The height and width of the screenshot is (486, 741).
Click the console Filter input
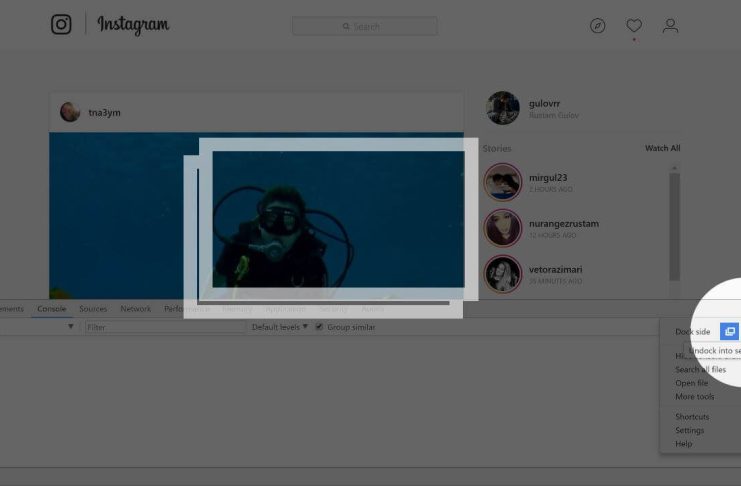coord(165,327)
